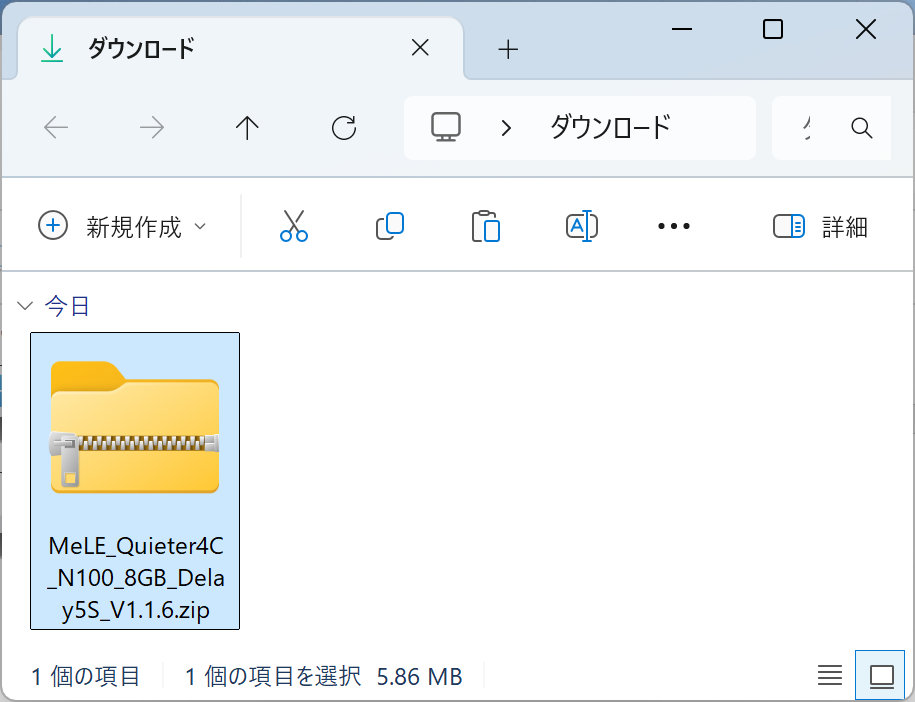Switch to details list view layout

click(829, 676)
